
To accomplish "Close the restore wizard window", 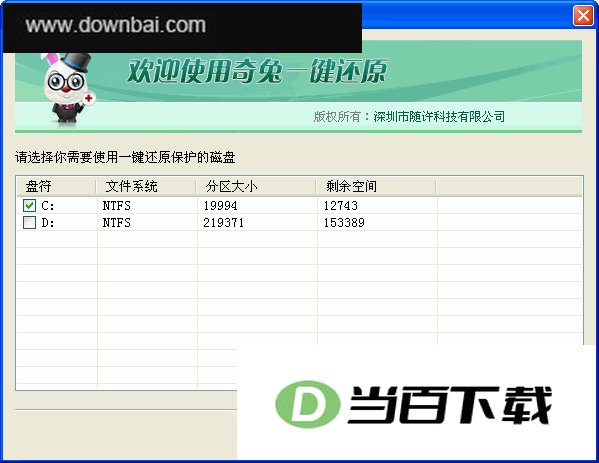I will 583,16.
